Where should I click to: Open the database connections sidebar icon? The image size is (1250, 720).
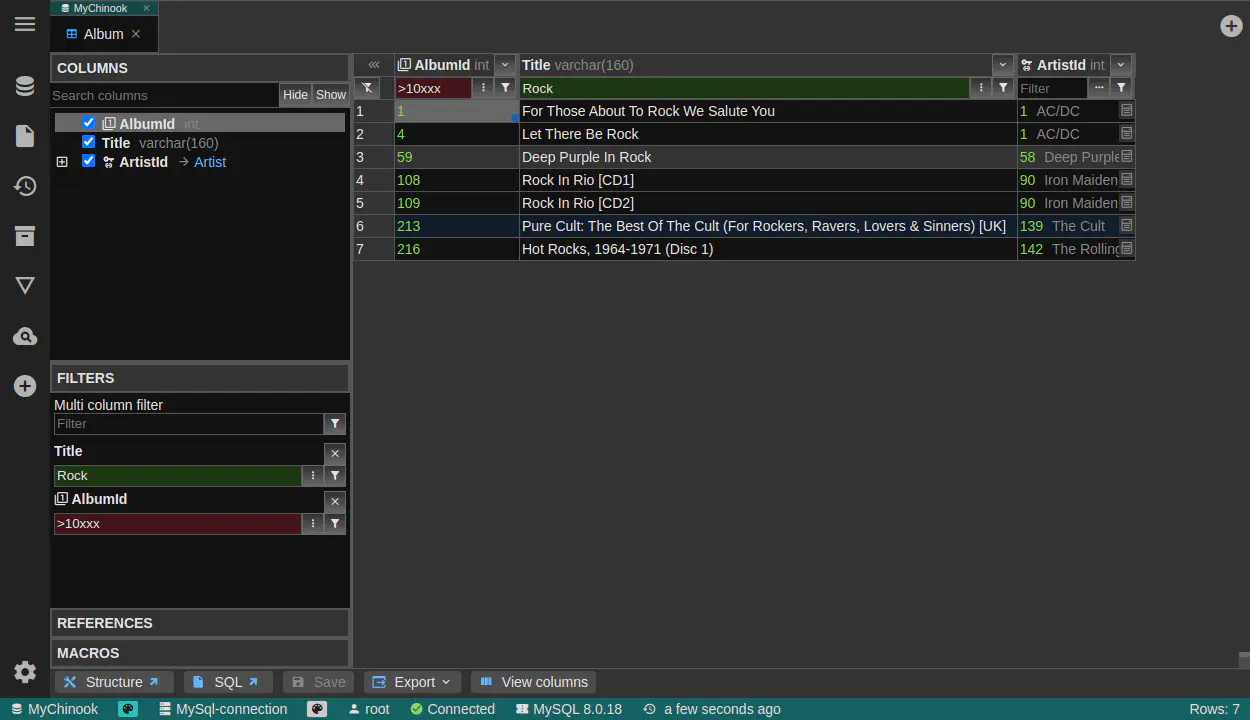click(x=25, y=87)
